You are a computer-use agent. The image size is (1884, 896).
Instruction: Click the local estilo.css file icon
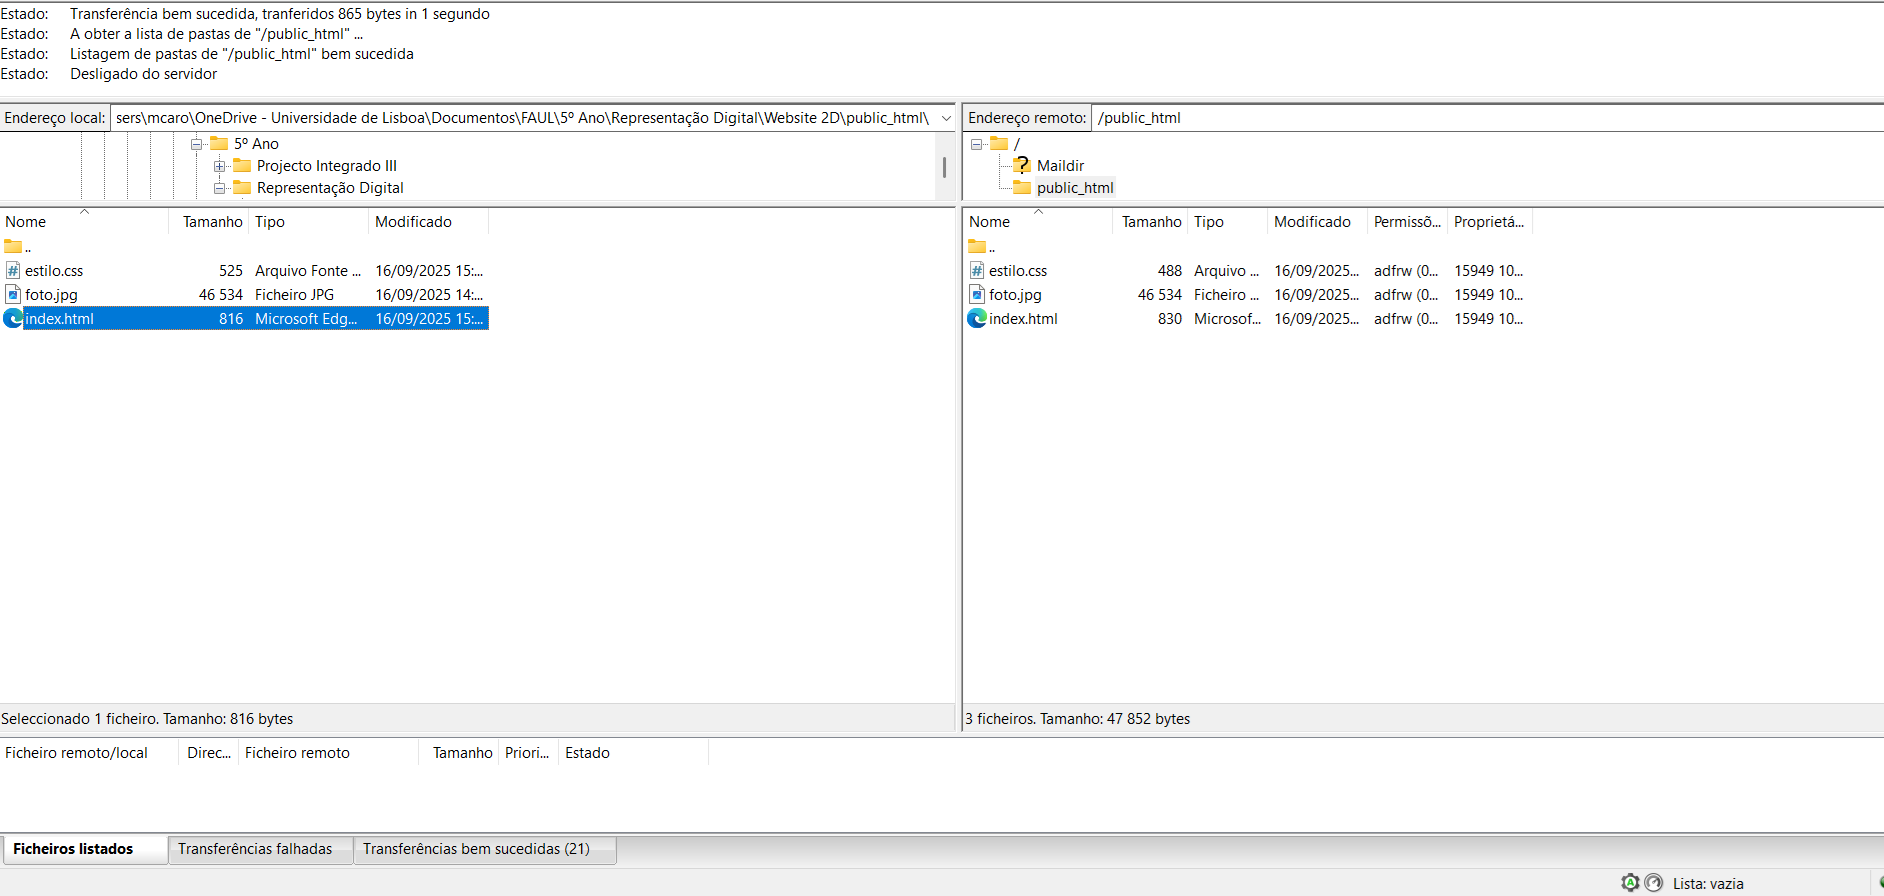coord(13,271)
